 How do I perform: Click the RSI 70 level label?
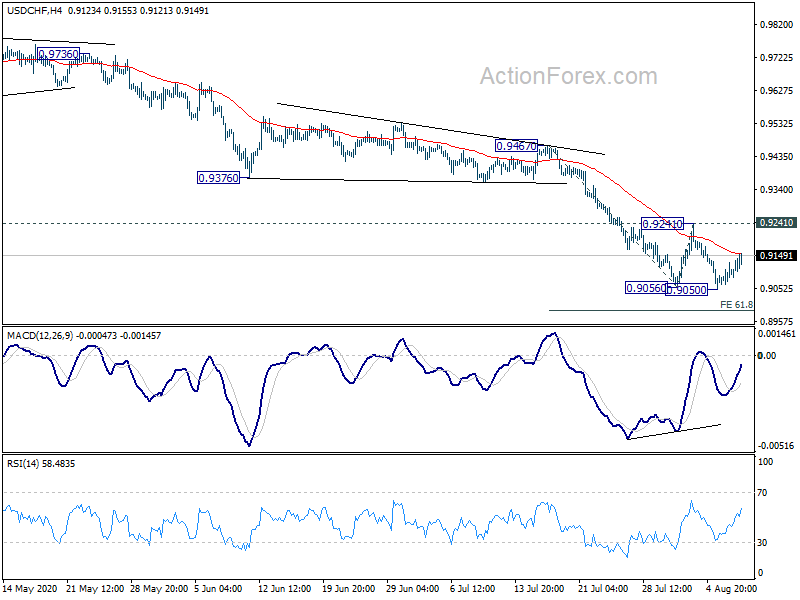pyautogui.click(x=762, y=493)
